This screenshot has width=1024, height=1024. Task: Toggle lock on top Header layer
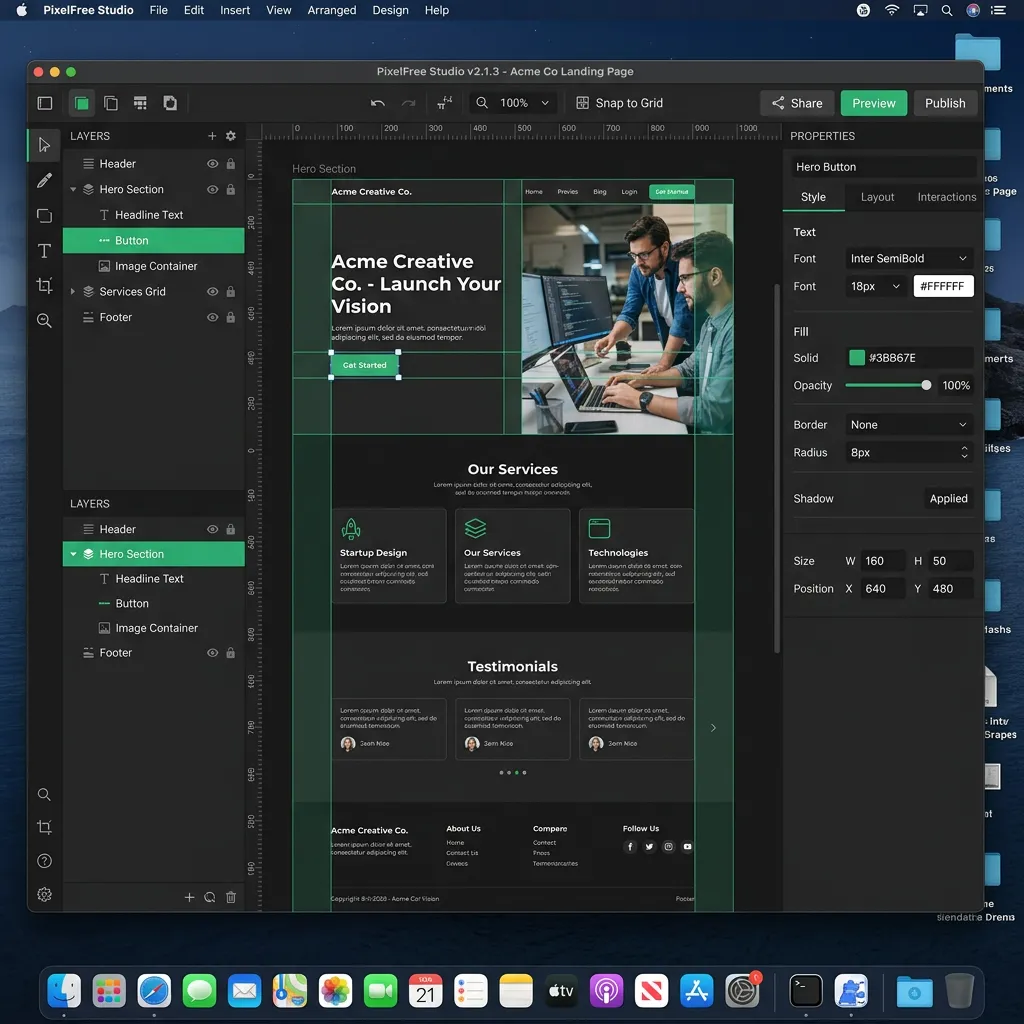pos(231,164)
